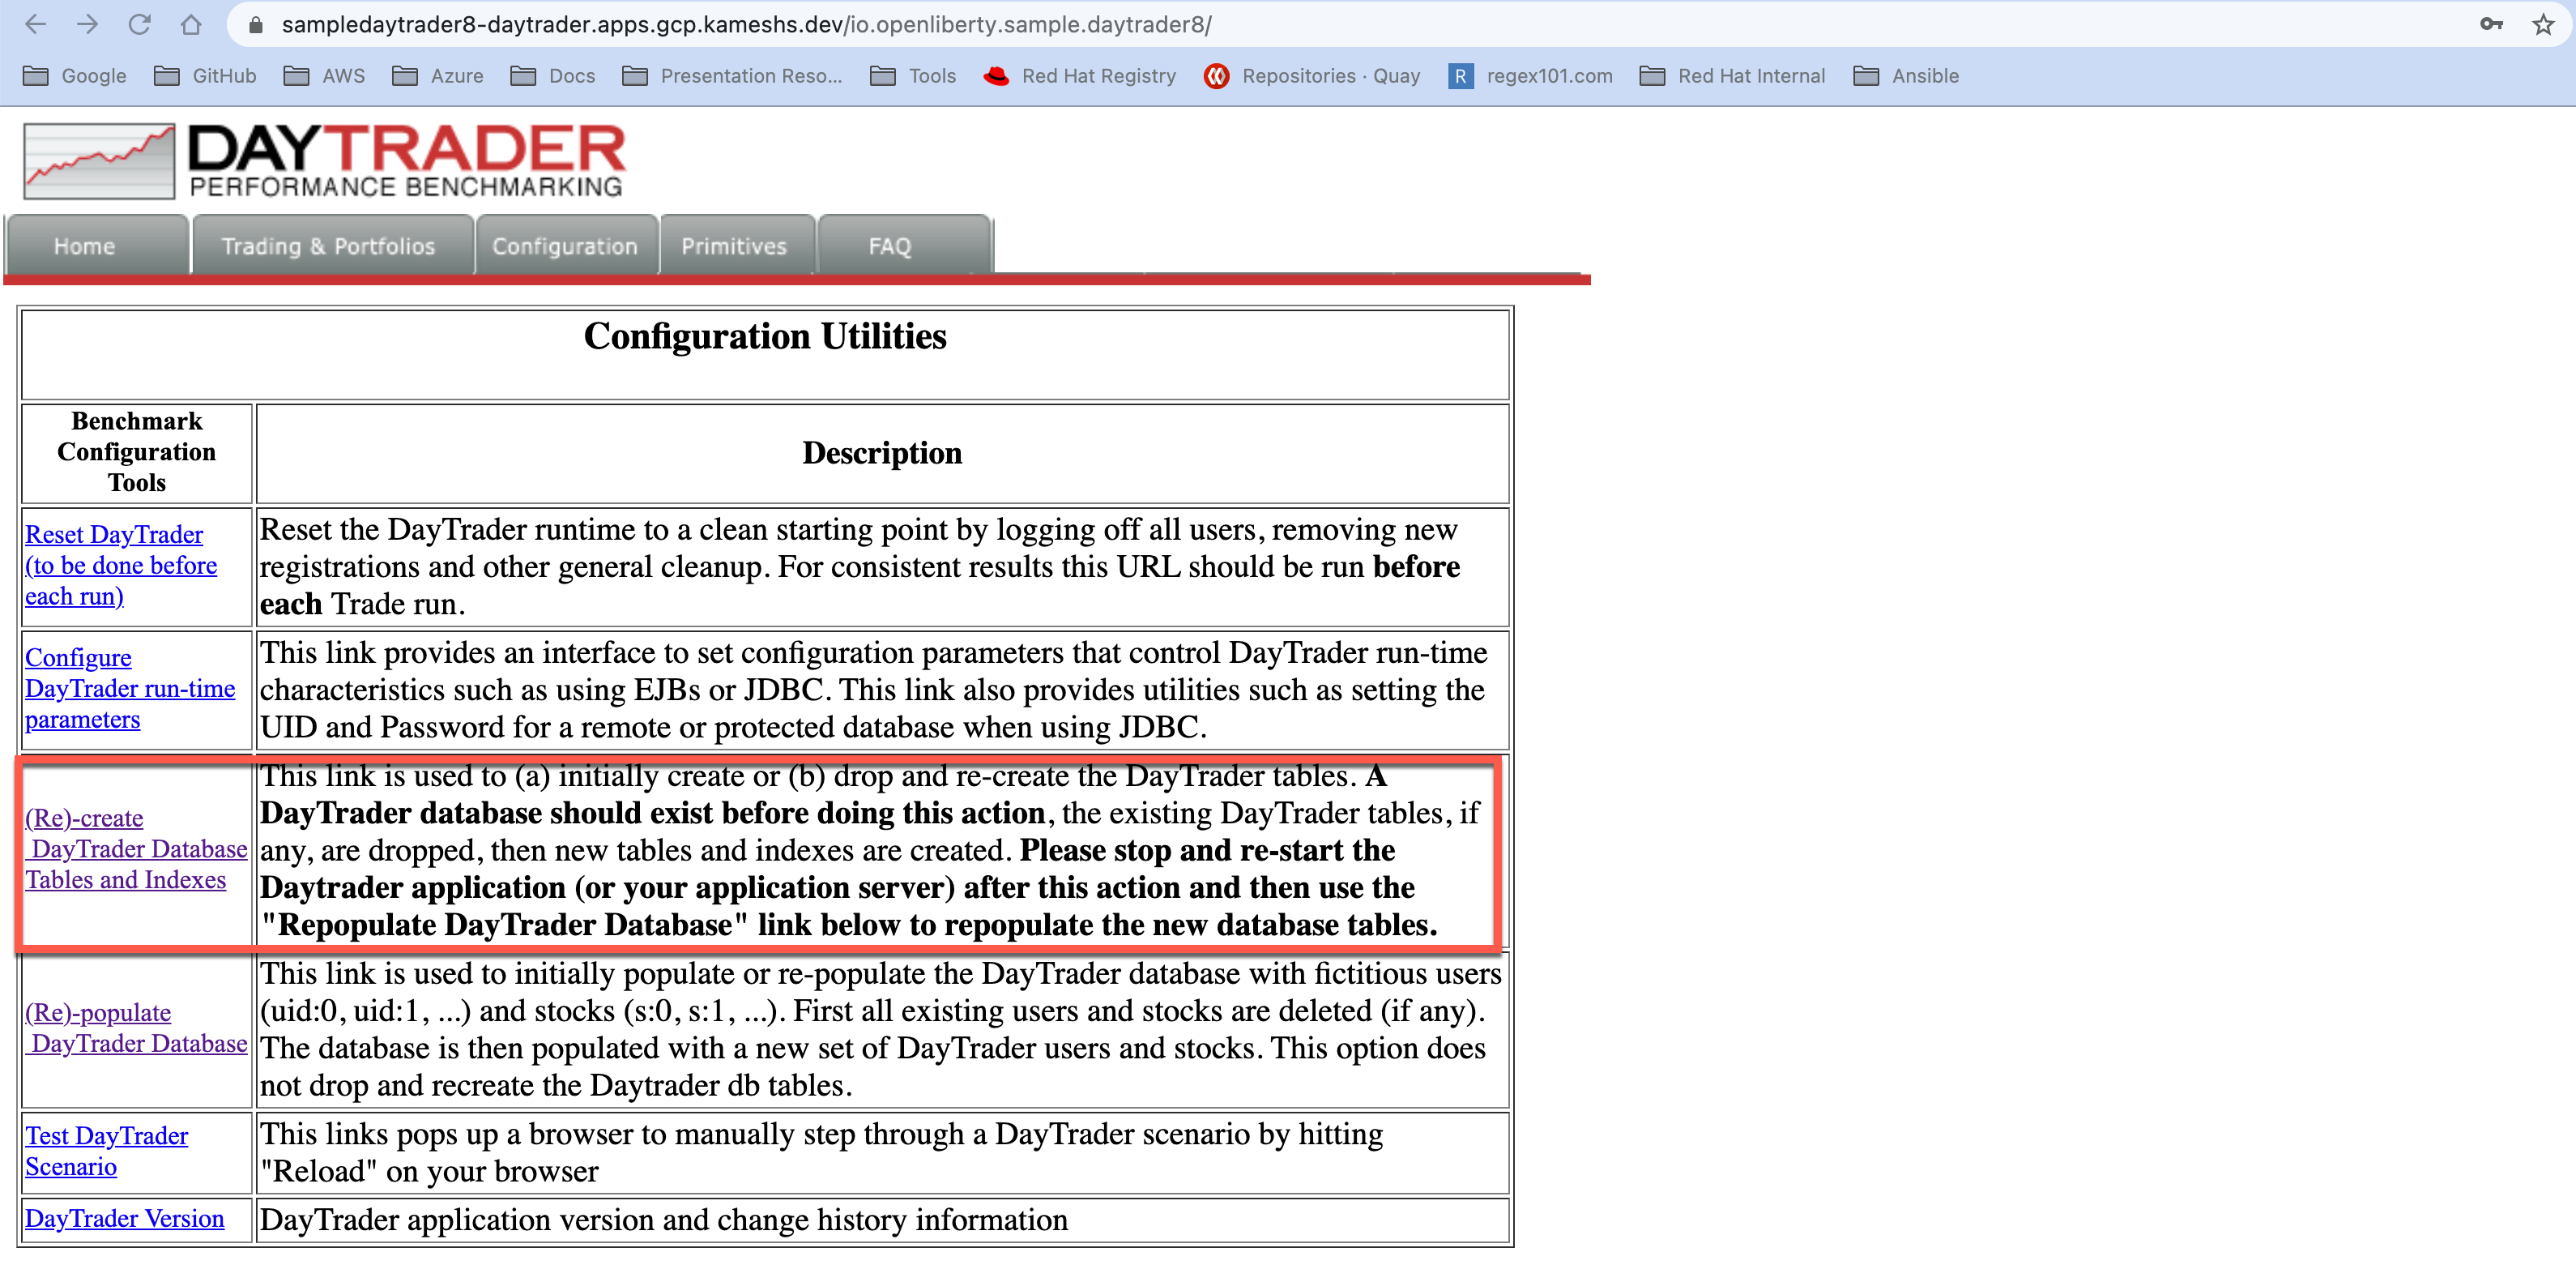
Task: Open Presentation Reso... bookmarks folder
Action: pos(732,76)
